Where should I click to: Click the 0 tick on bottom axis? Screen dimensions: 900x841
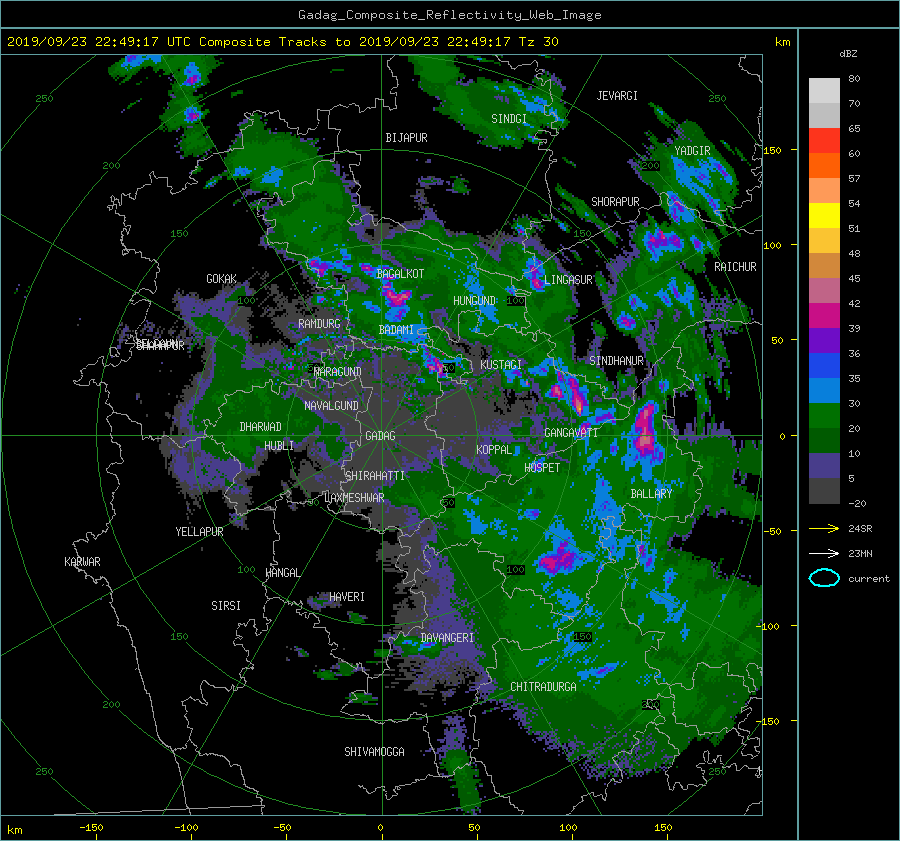[x=380, y=828]
